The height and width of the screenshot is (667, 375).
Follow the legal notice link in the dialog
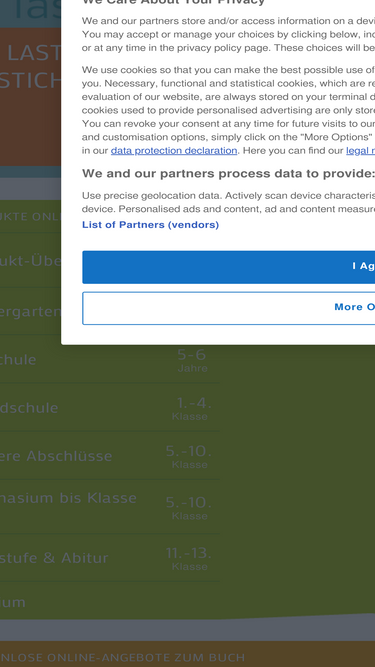361,151
